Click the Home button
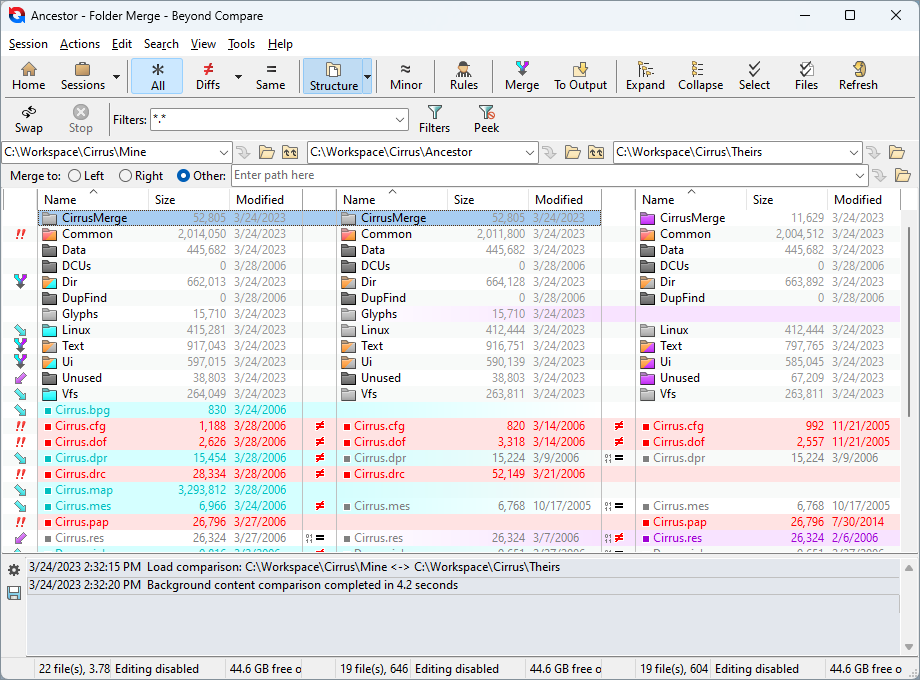Viewport: 920px width, 680px height. [28, 75]
